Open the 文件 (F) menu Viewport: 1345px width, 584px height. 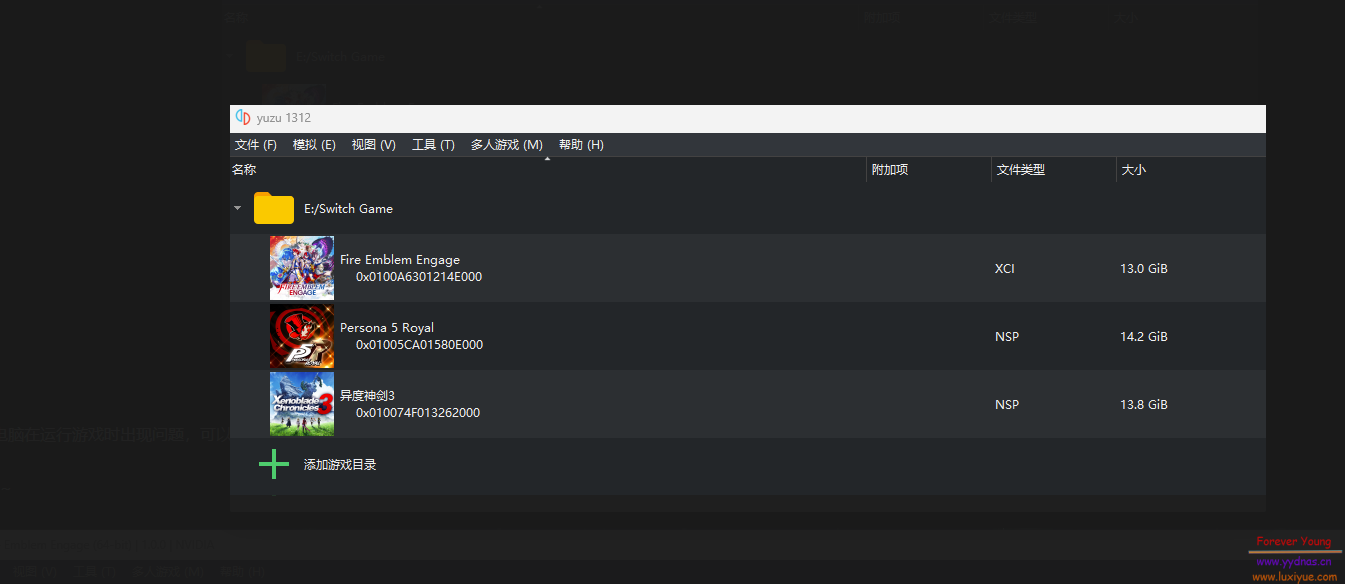tap(255, 145)
